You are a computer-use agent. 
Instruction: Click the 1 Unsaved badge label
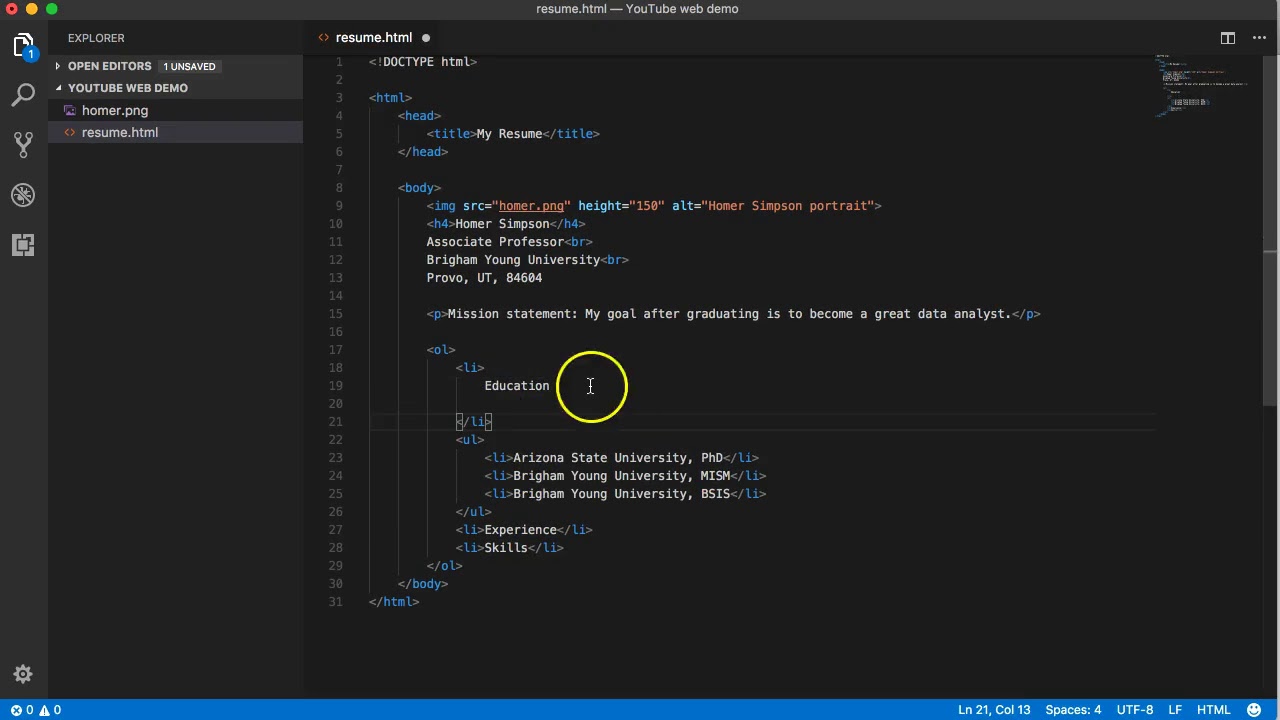[189, 66]
